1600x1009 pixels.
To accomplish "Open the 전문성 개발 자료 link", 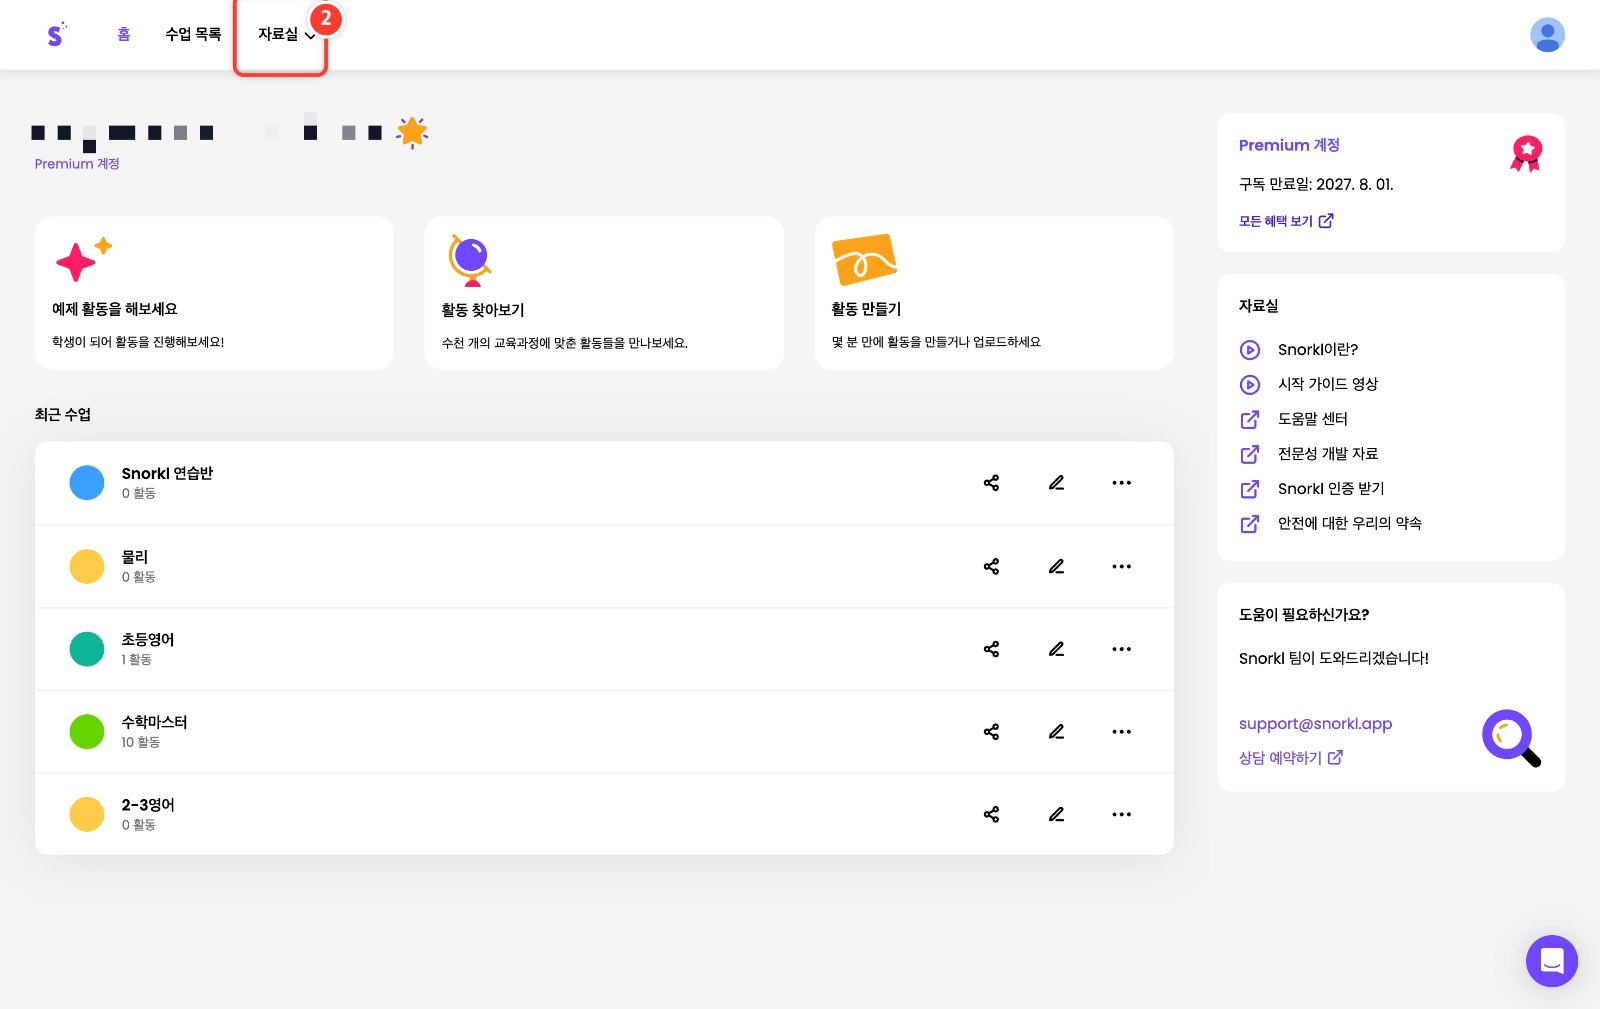I will click(x=1328, y=454).
